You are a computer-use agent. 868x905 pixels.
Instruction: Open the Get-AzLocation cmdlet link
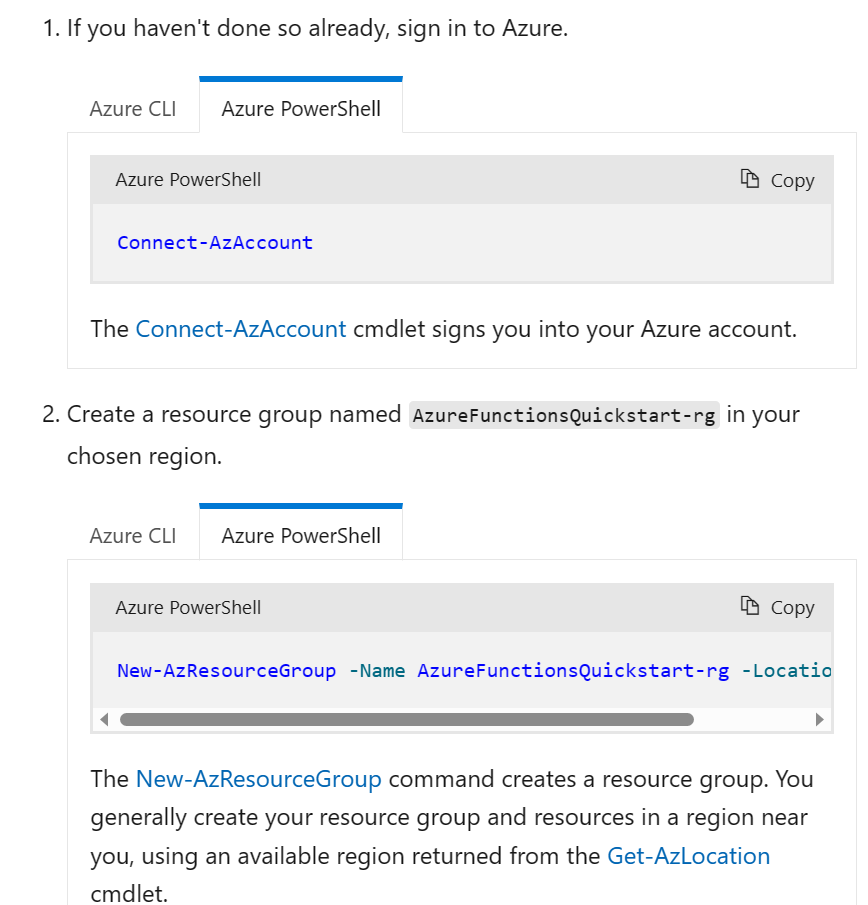pos(688,856)
